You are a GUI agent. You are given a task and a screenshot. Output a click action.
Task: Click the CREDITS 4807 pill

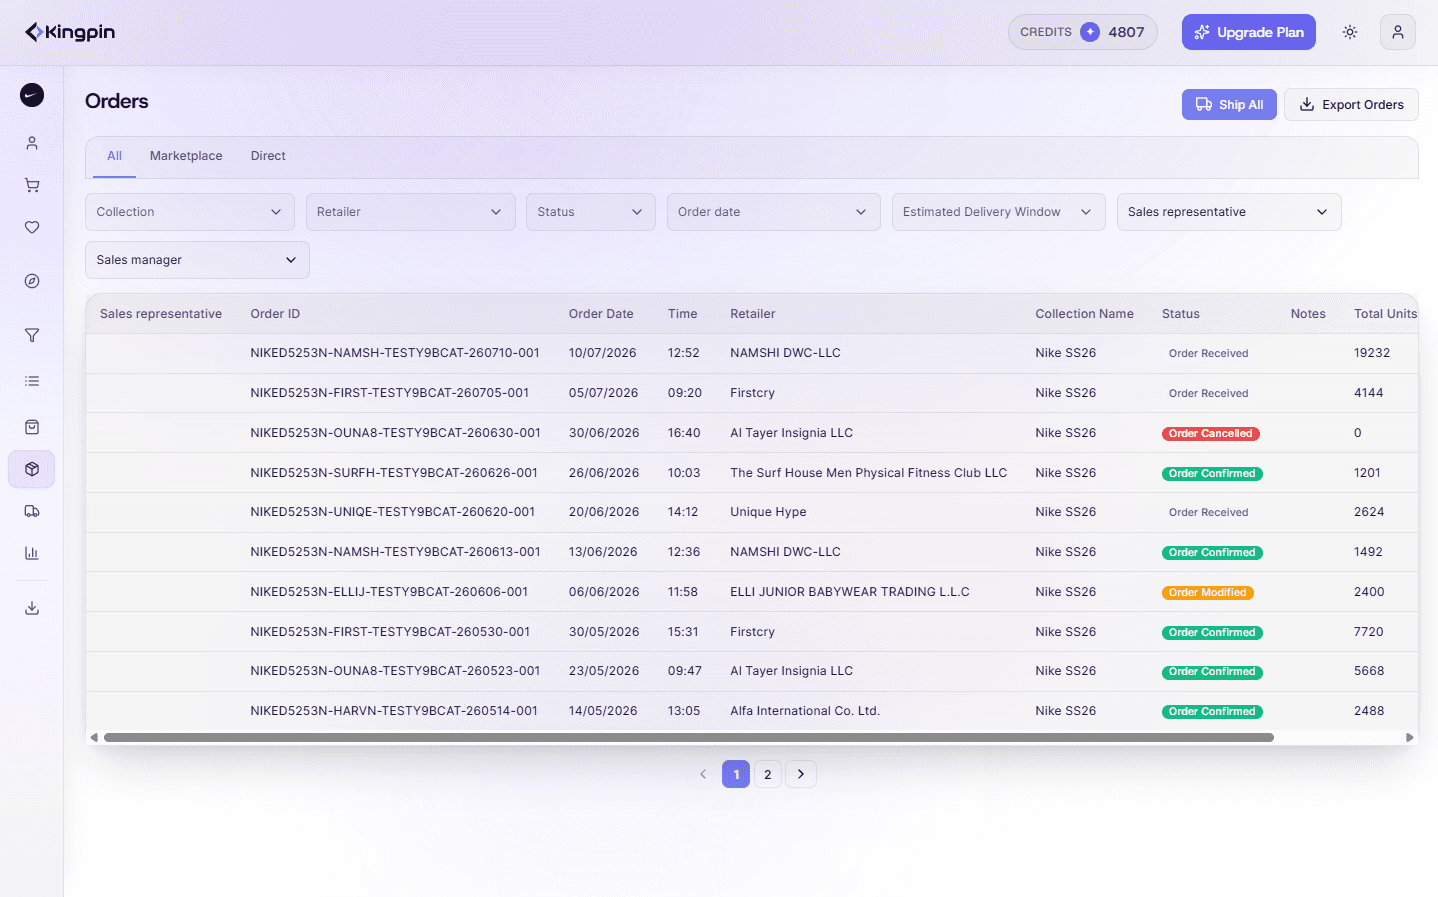(1083, 32)
